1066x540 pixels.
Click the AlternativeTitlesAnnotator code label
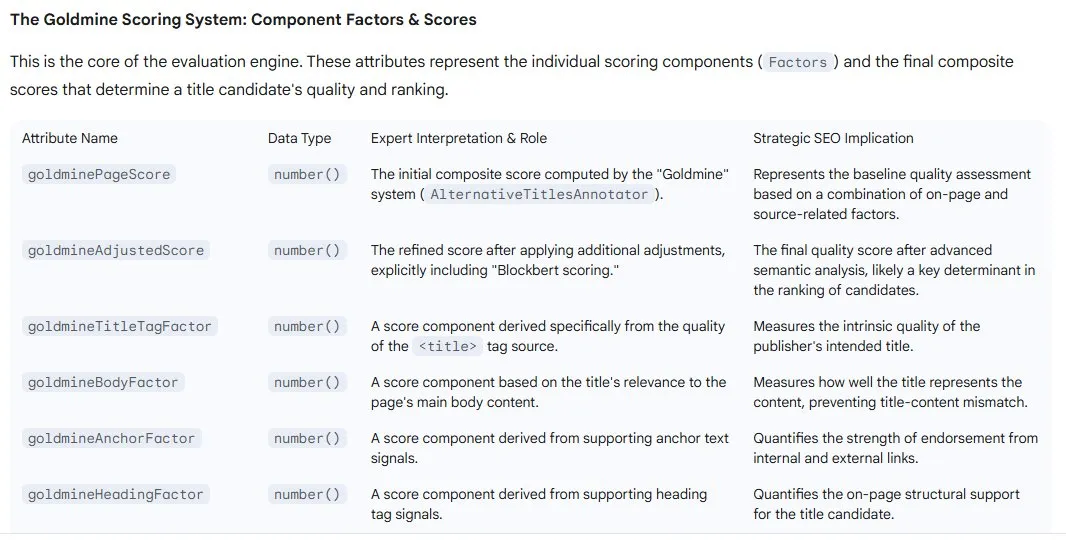(539, 194)
